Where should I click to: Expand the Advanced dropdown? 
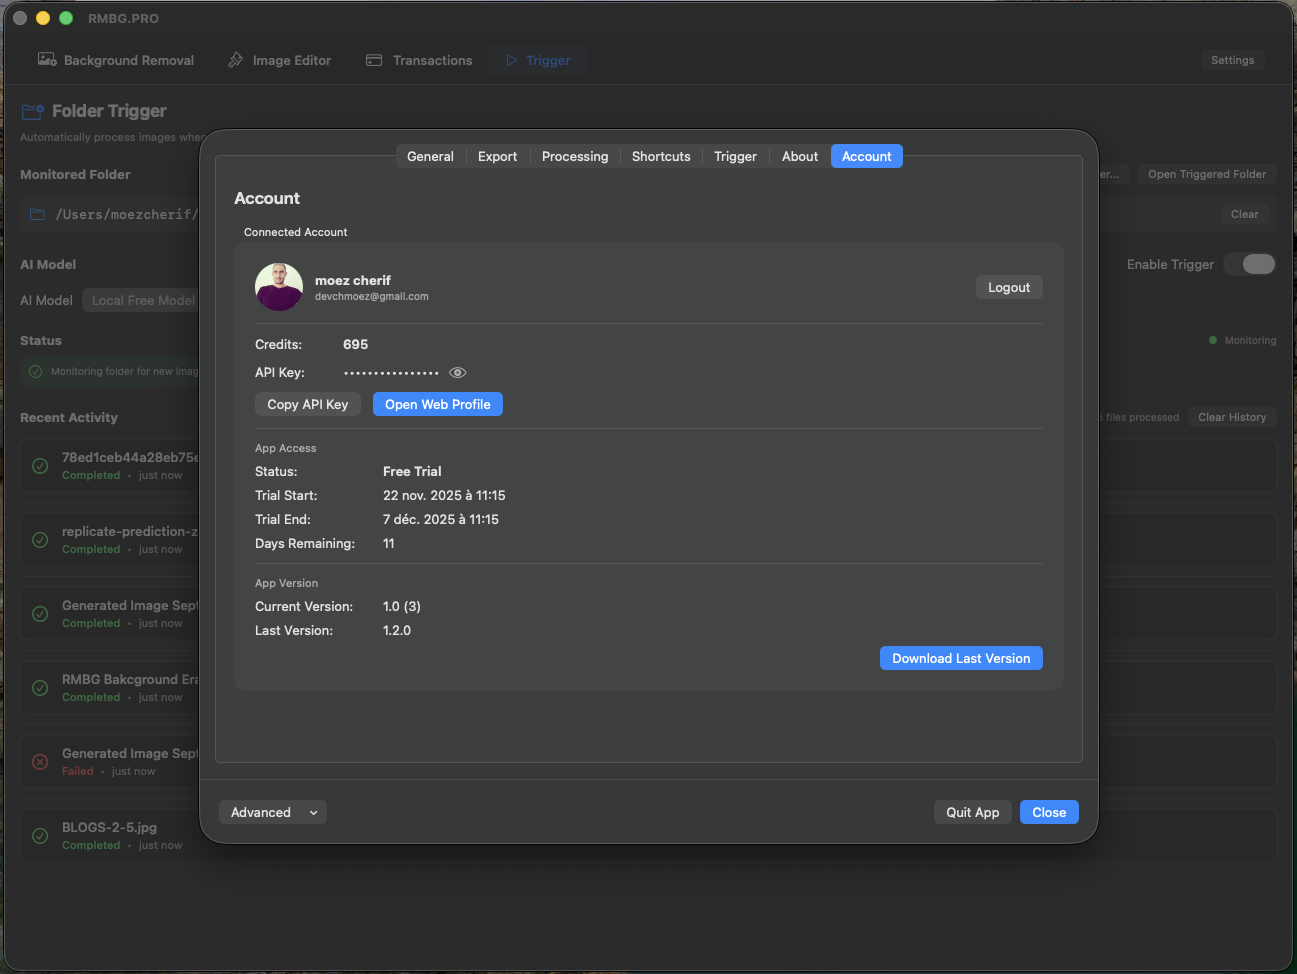[272, 812]
